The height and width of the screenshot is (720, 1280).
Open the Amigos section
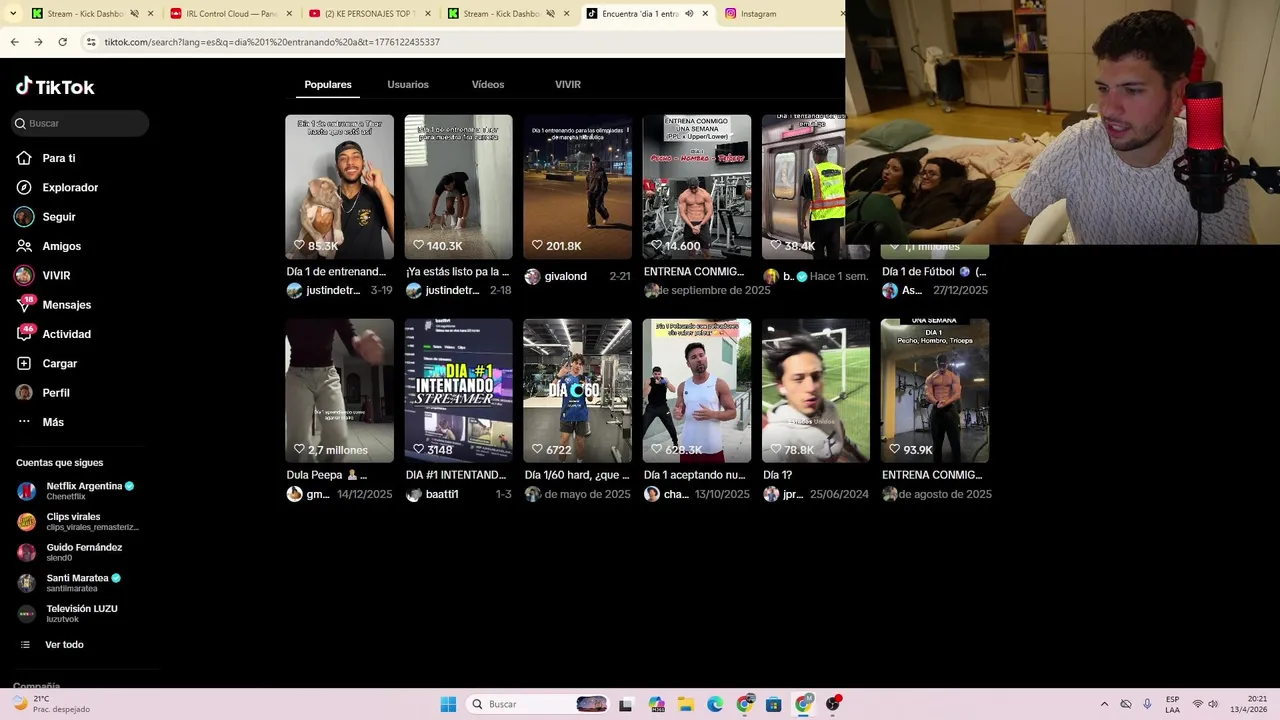(x=48, y=246)
